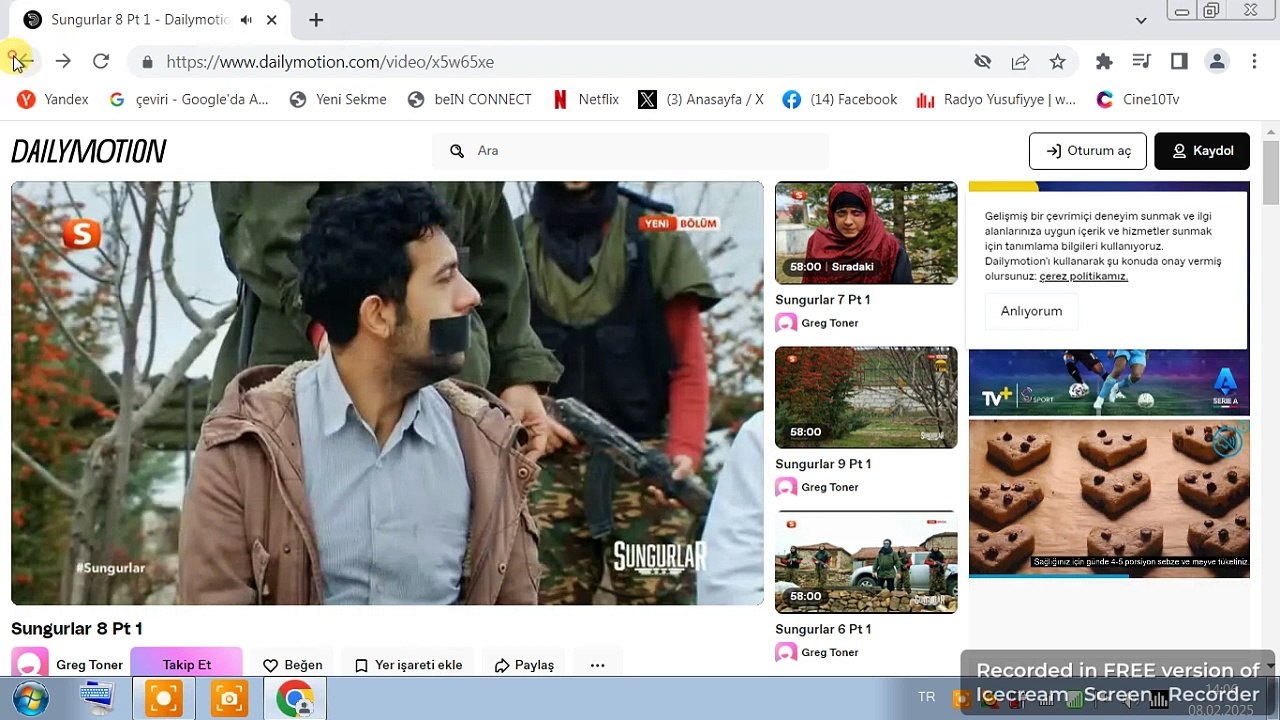1280x720 pixels.
Task: Open the Yandex bookmark
Action: click(53, 99)
